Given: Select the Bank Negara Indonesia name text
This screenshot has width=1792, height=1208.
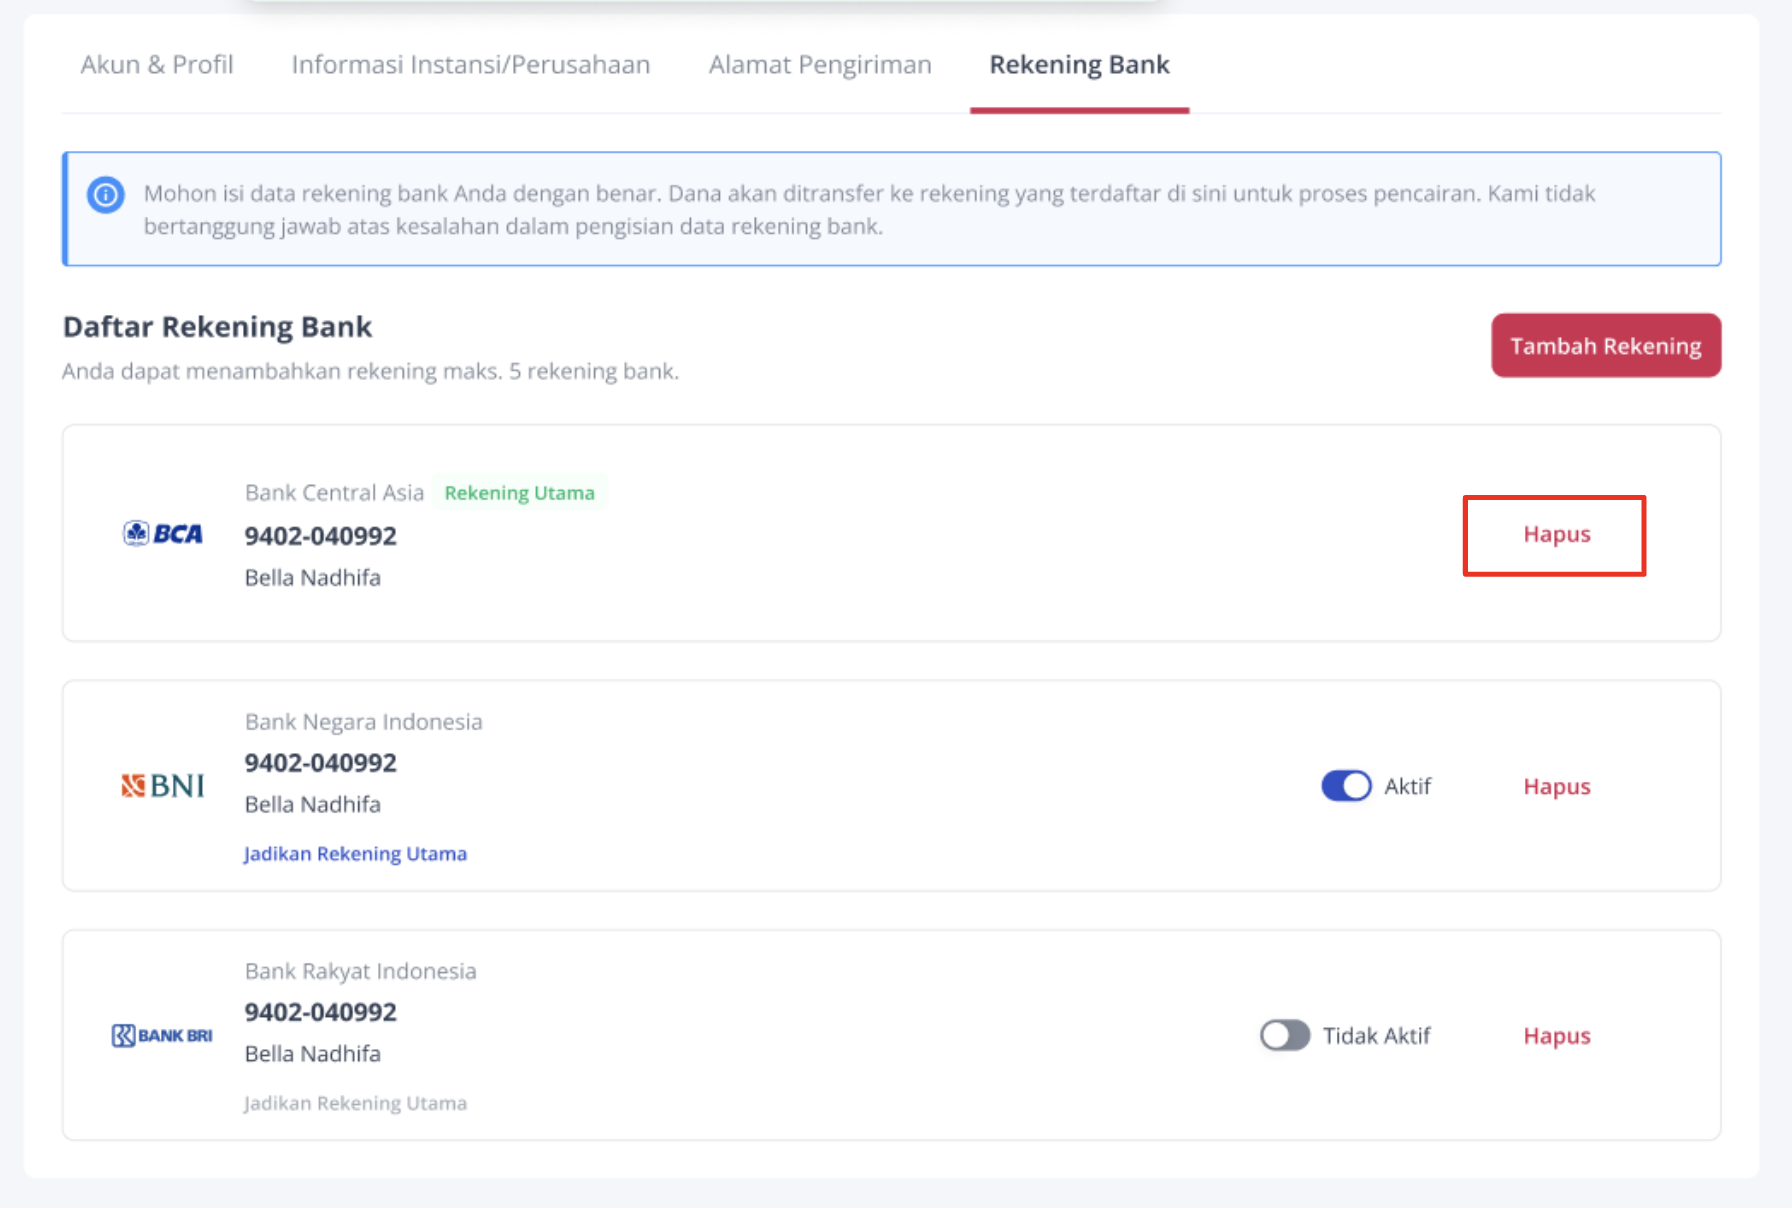Looking at the screenshot, I should pos(363,722).
